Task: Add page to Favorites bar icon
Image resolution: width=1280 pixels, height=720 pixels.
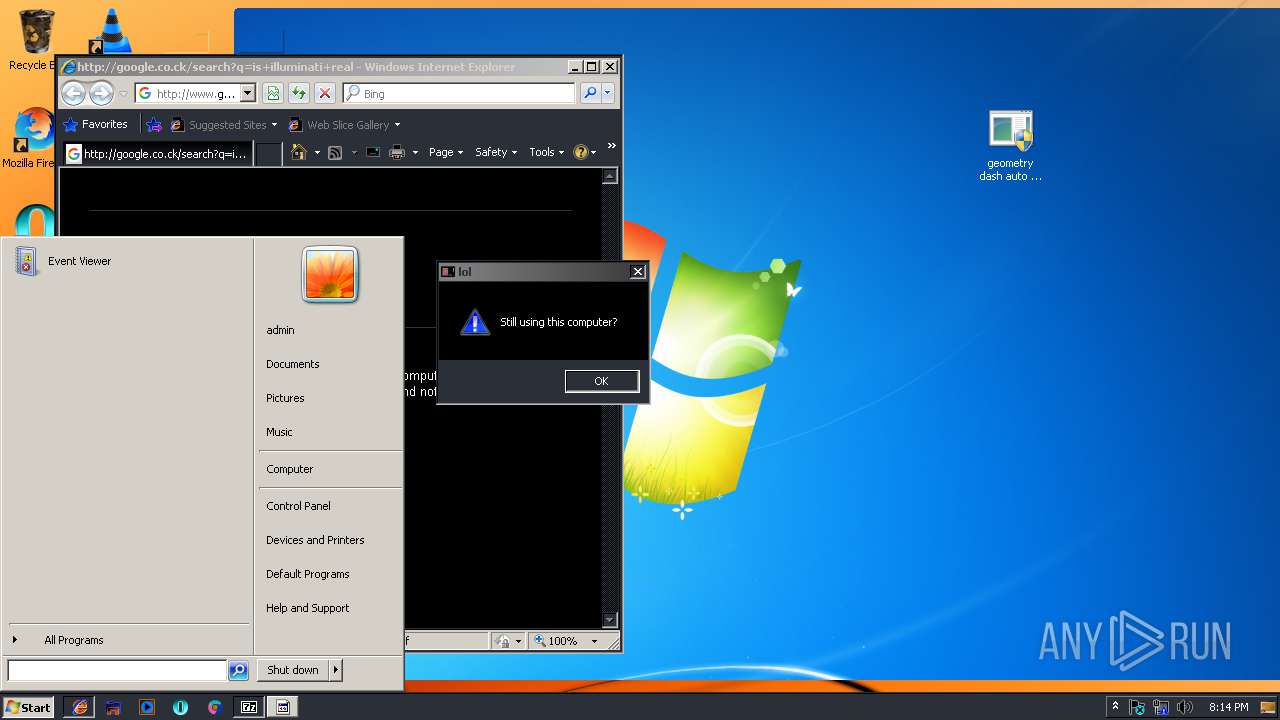Action: [x=154, y=125]
